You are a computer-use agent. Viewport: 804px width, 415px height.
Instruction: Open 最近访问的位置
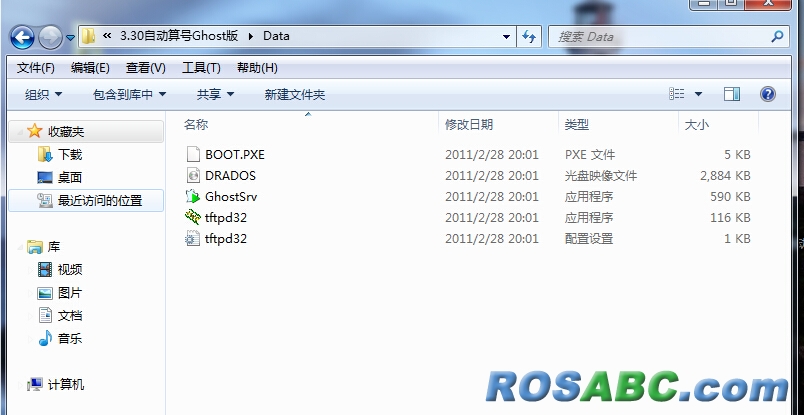coord(99,201)
